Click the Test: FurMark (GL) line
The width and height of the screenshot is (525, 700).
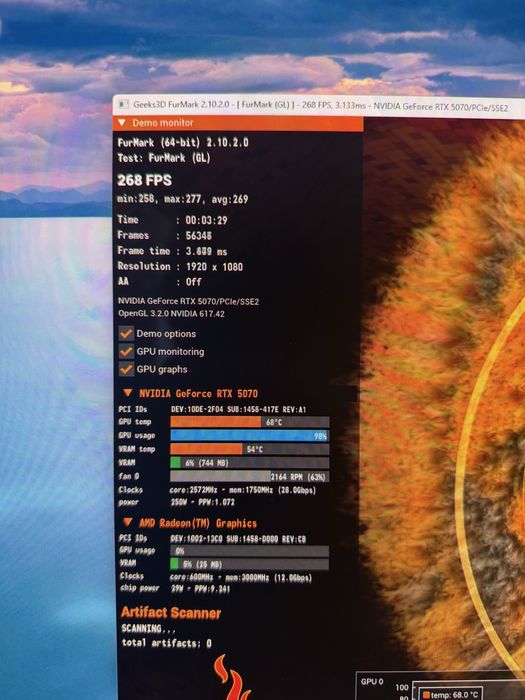[x=164, y=158]
